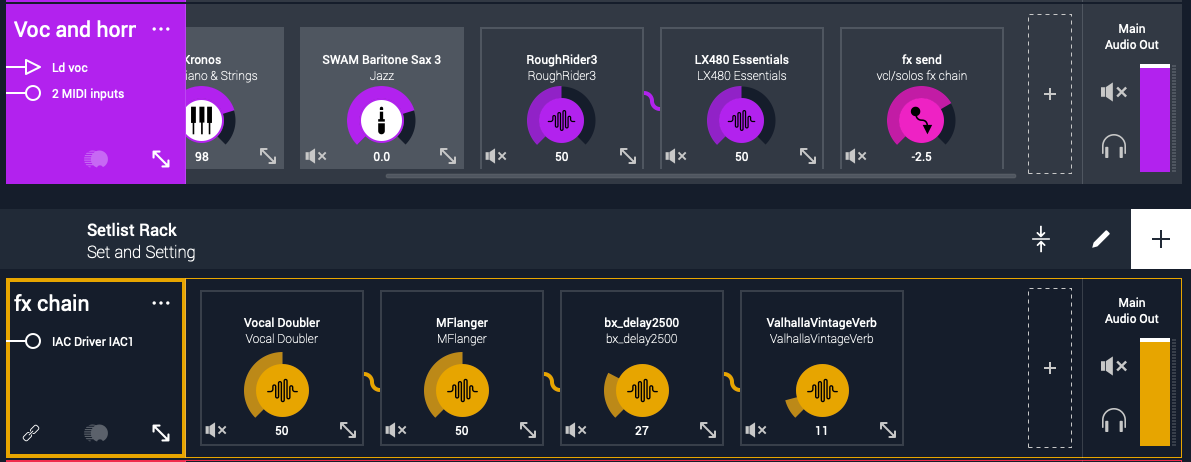The height and width of the screenshot is (462, 1191).
Task: Click the Setlist Rack title
Action: pos(131,230)
